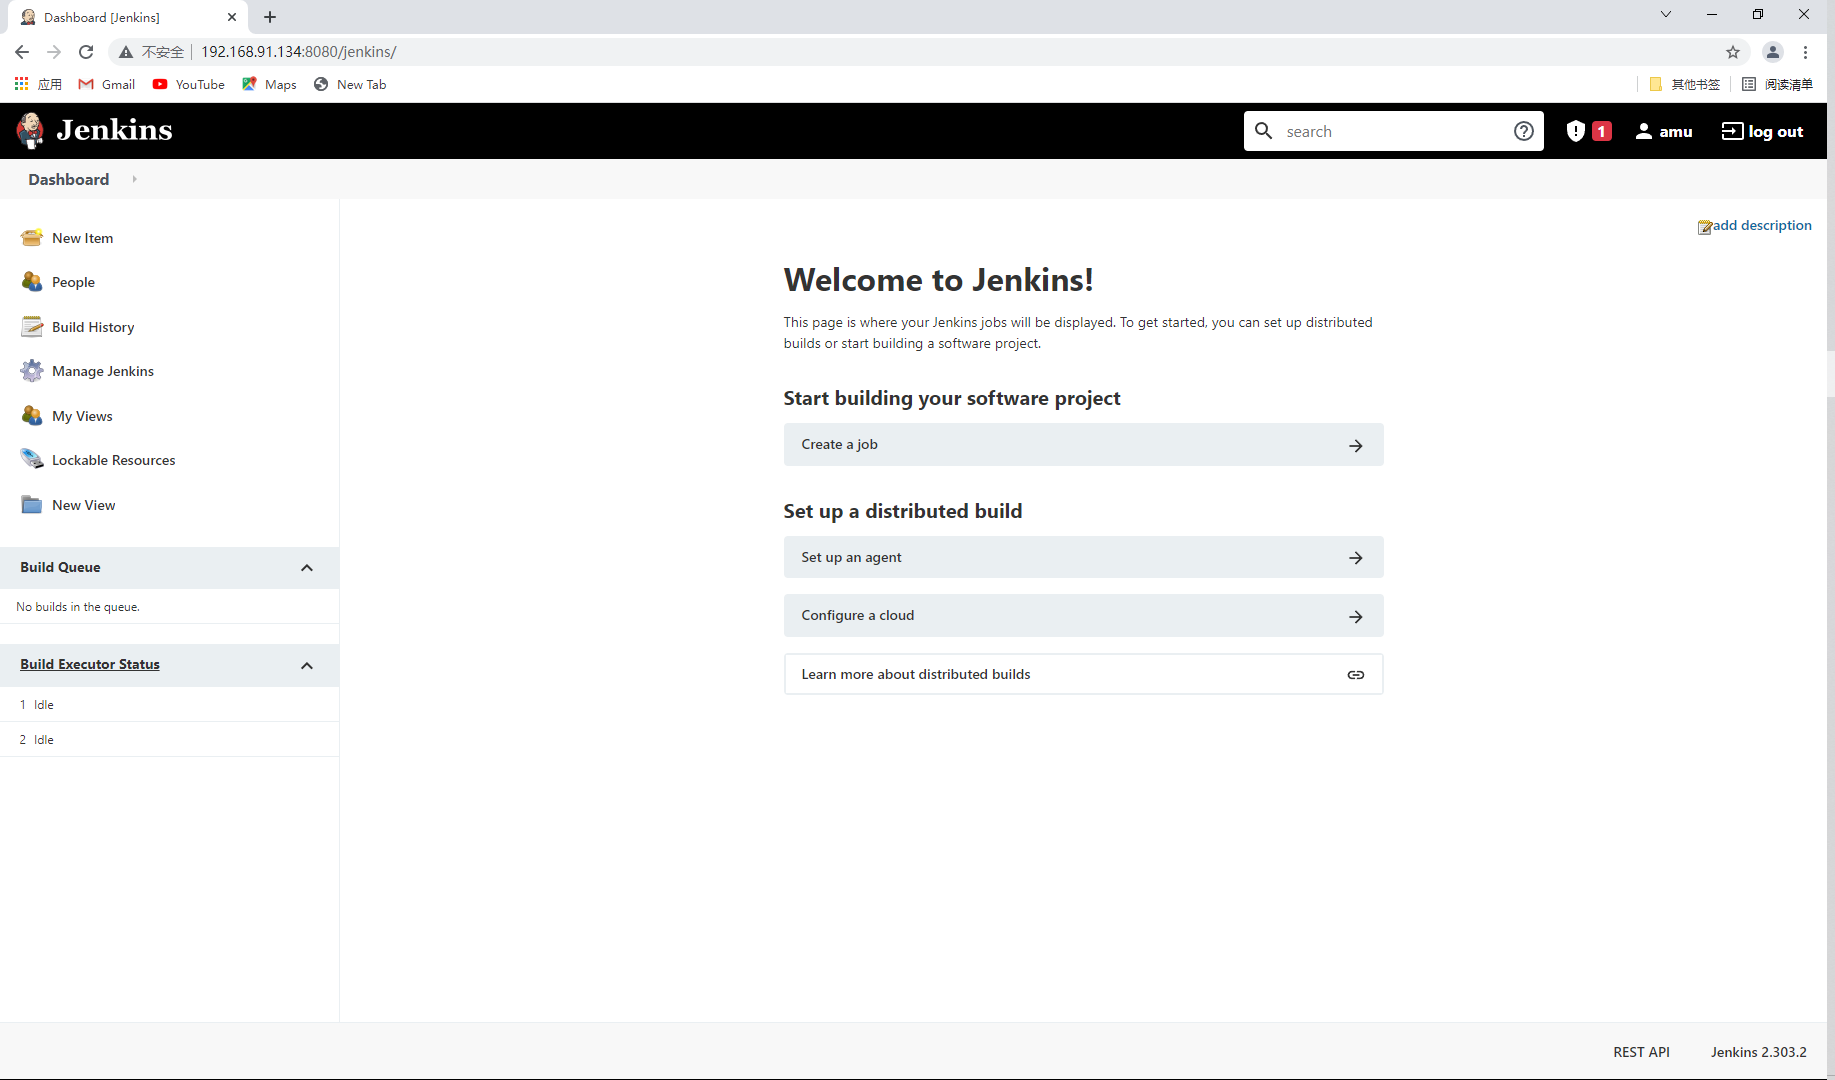This screenshot has height=1080, width=1835.
Task: Click the user profile icon beside amu
Action: click(1644, 131)
